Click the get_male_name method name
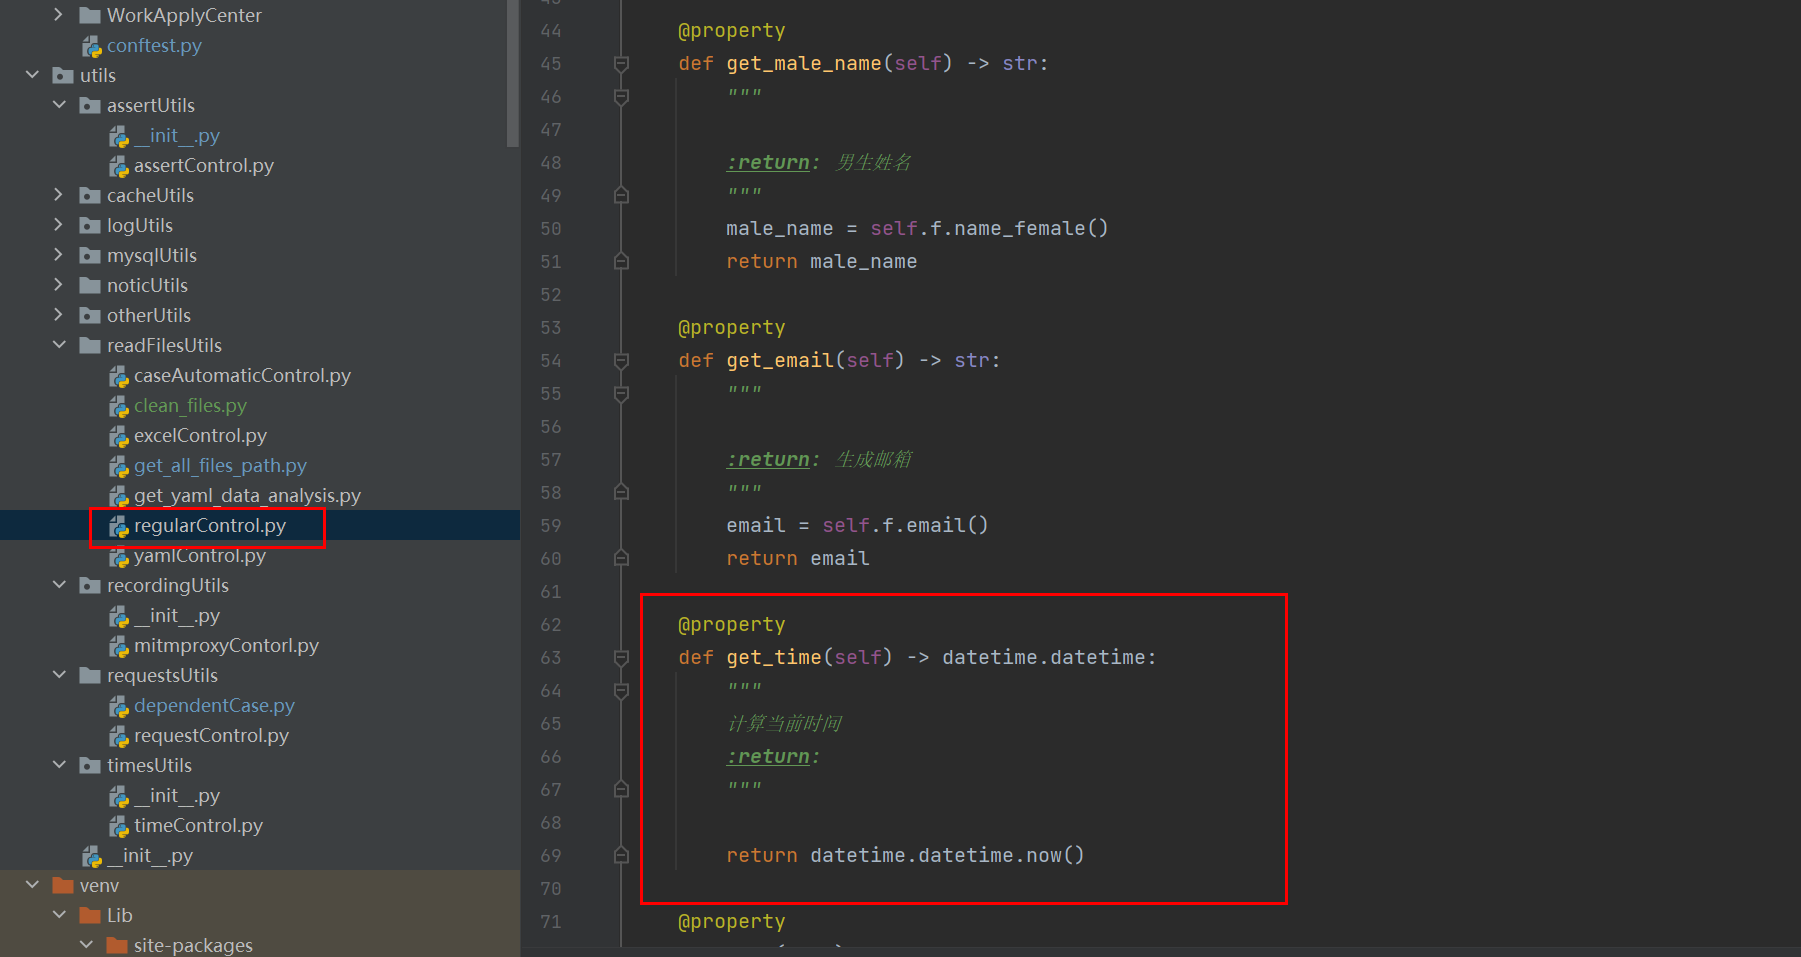 804,64
